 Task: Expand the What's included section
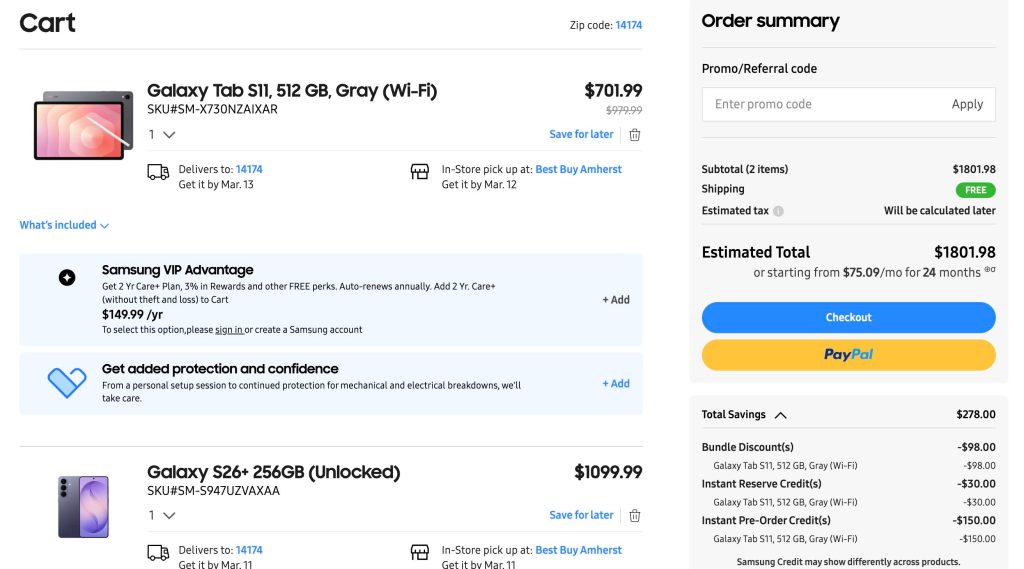64,225
